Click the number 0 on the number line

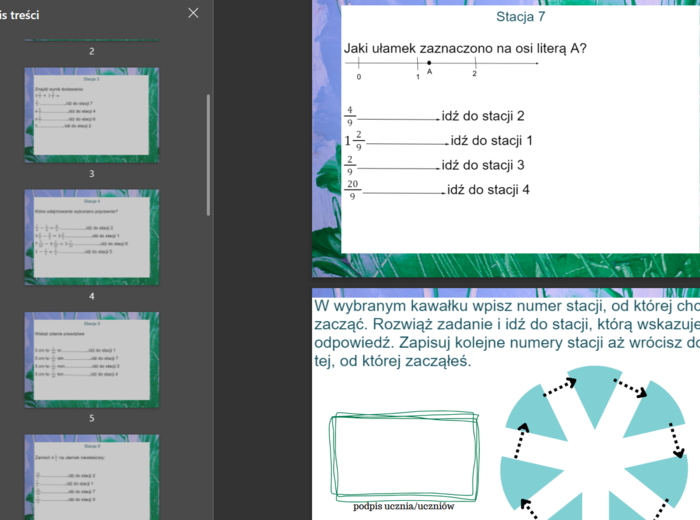tap(359, 76)
